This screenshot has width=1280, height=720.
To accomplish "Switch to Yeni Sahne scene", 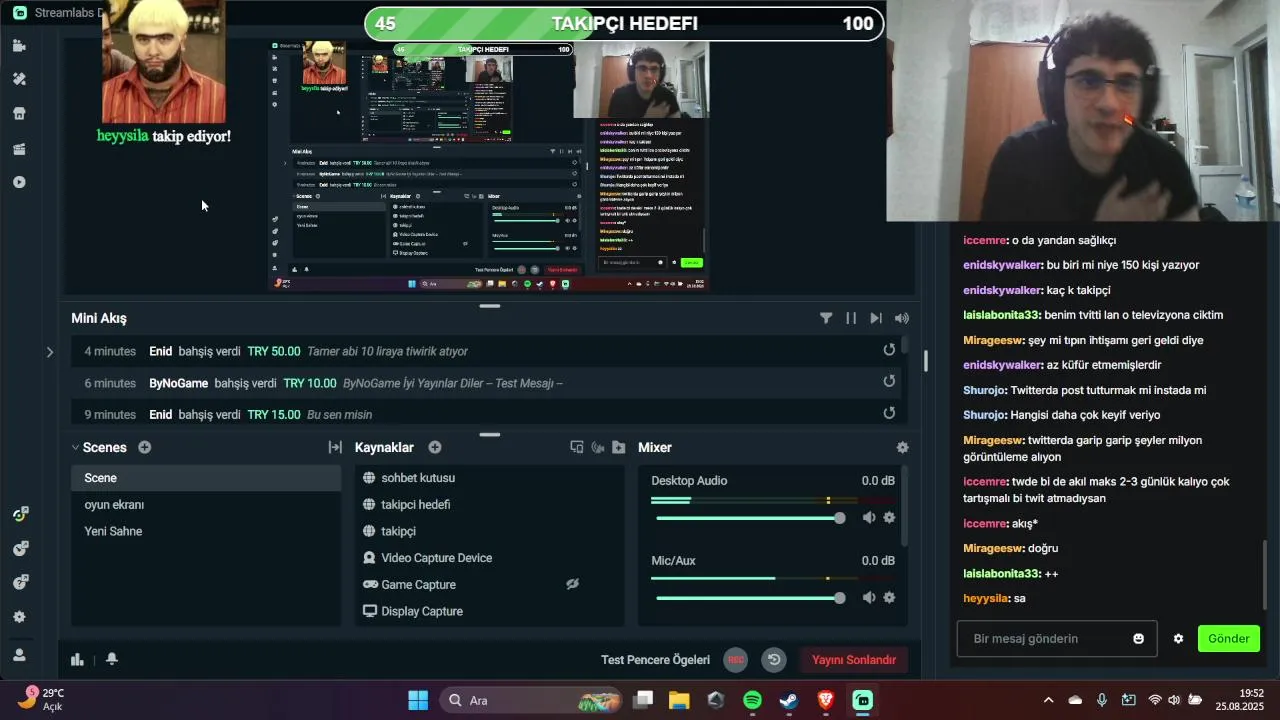I will point(206,531).
